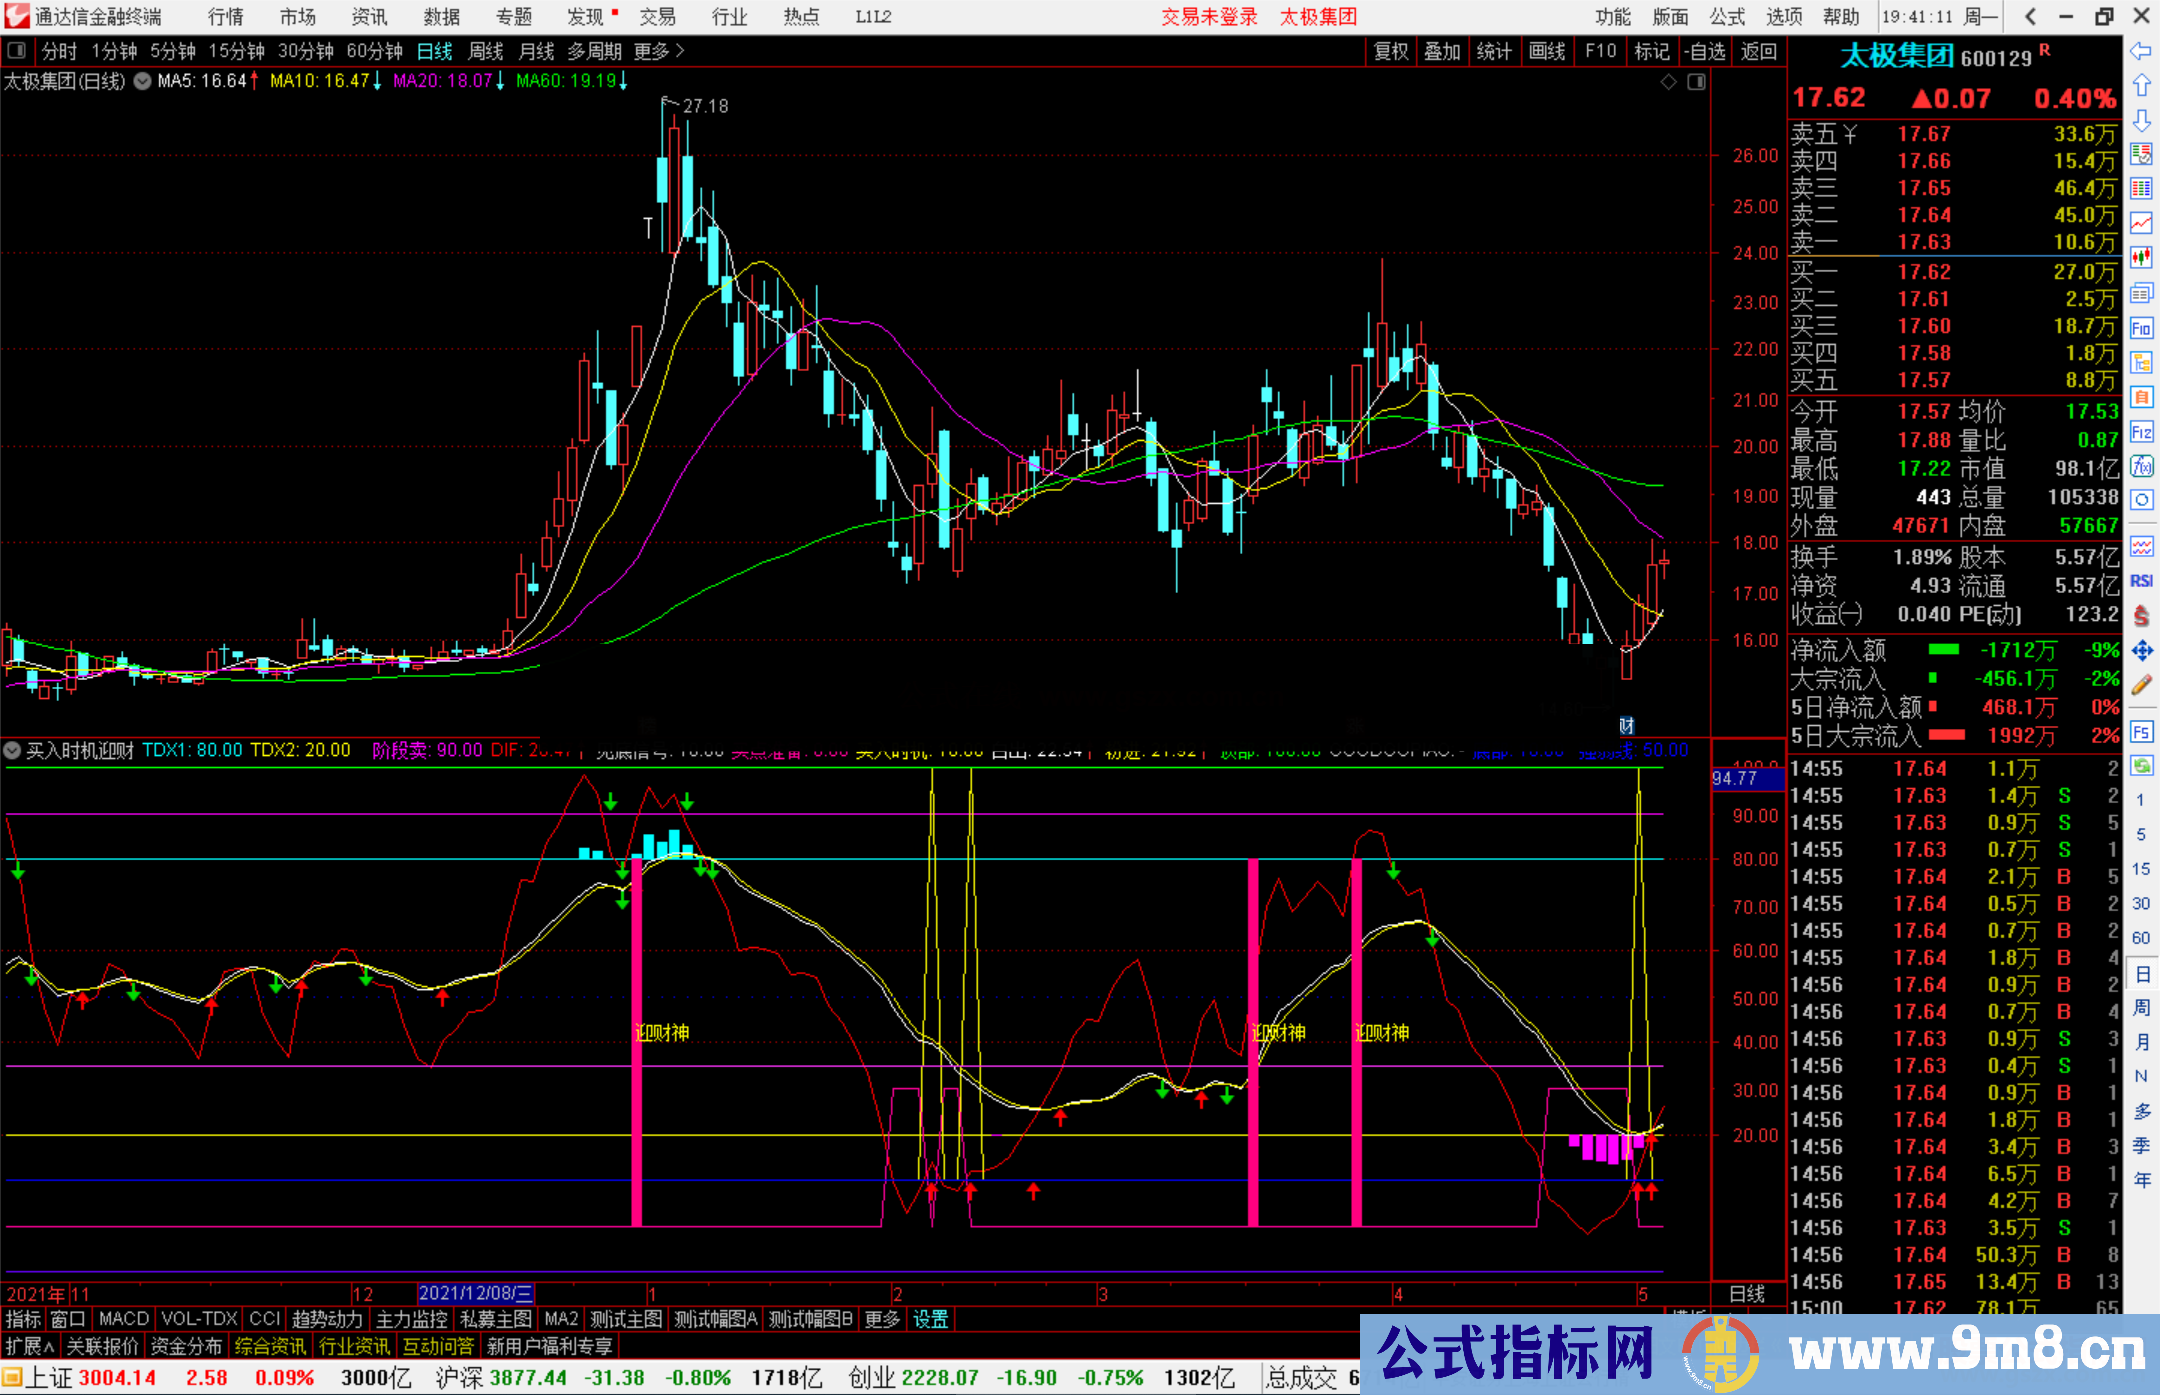Click the candlestick chart sidebar icon
Image resolution: width=2160 pixels, height=1395 pixels.
2141,258
